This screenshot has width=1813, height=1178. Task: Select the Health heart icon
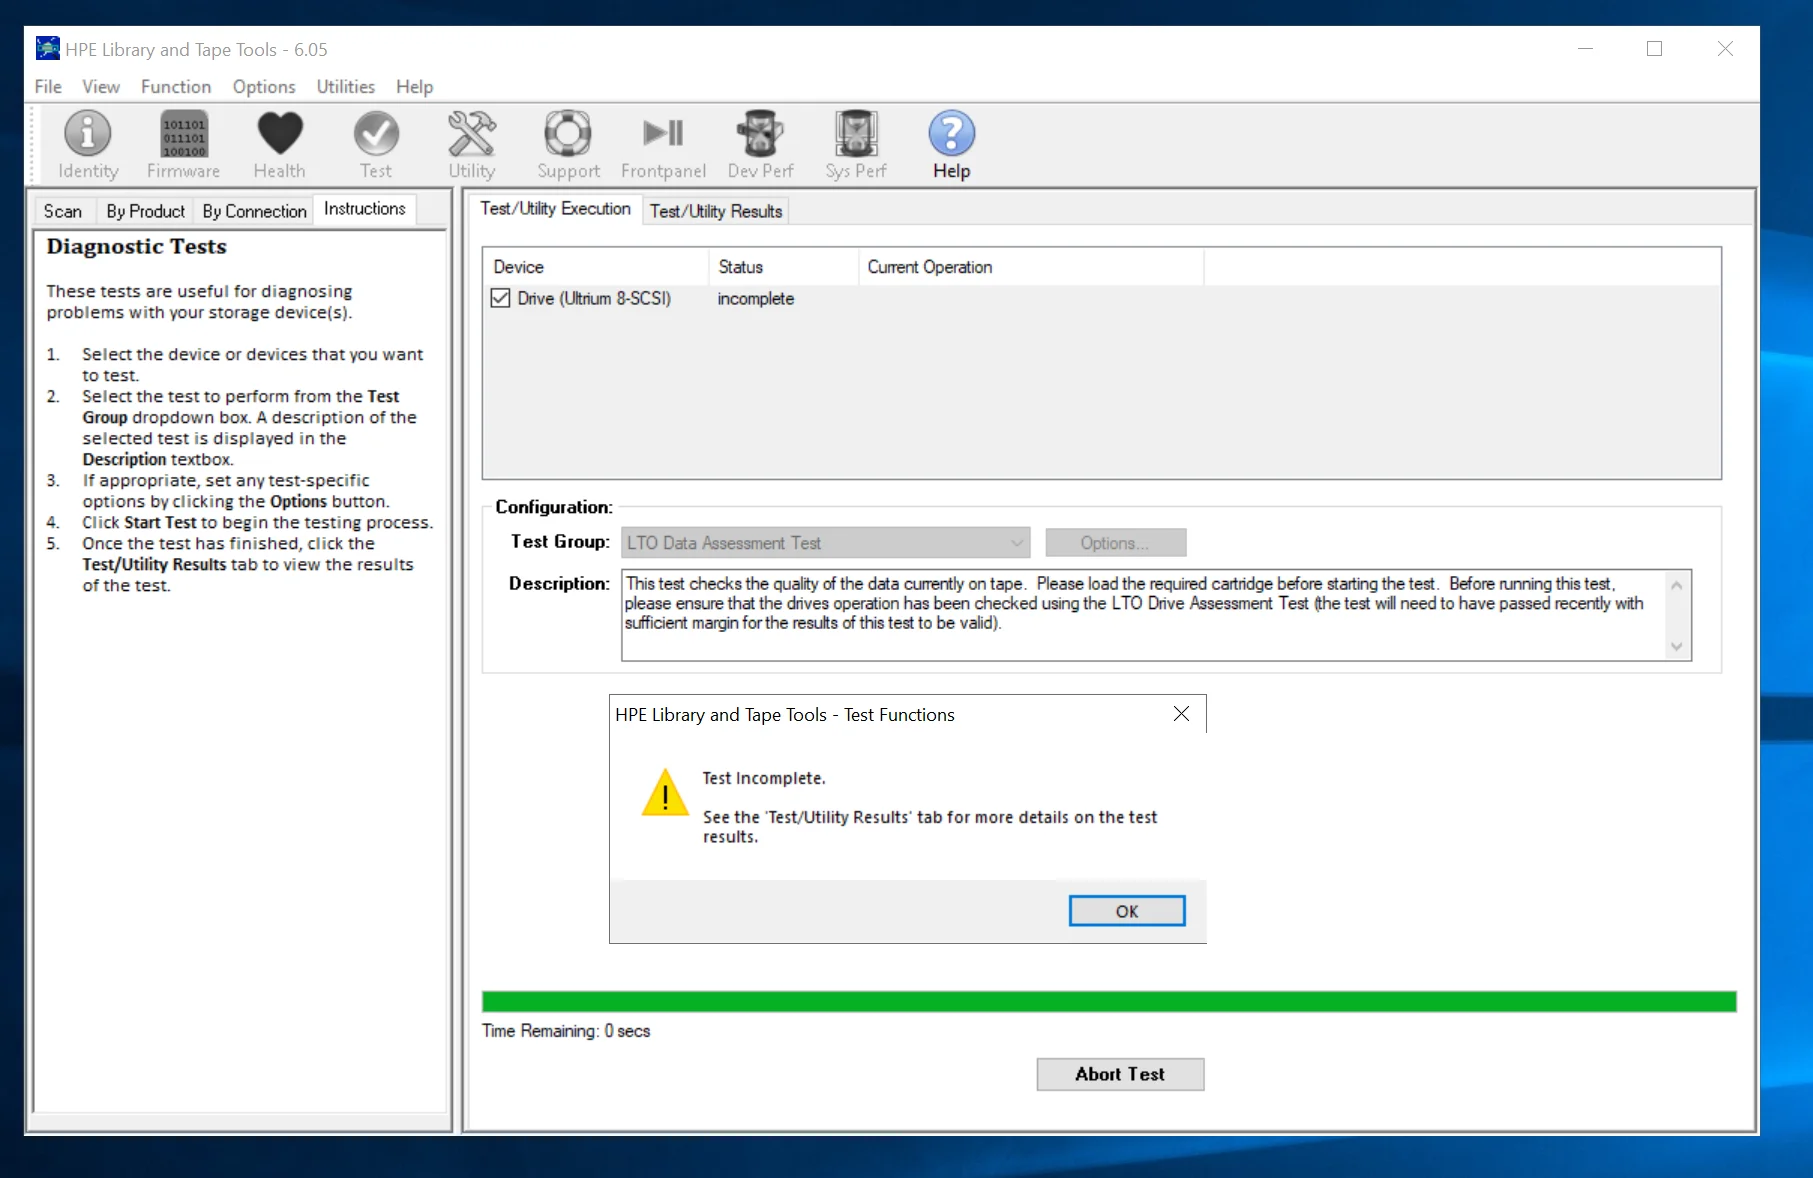click(x=279, y=145)
